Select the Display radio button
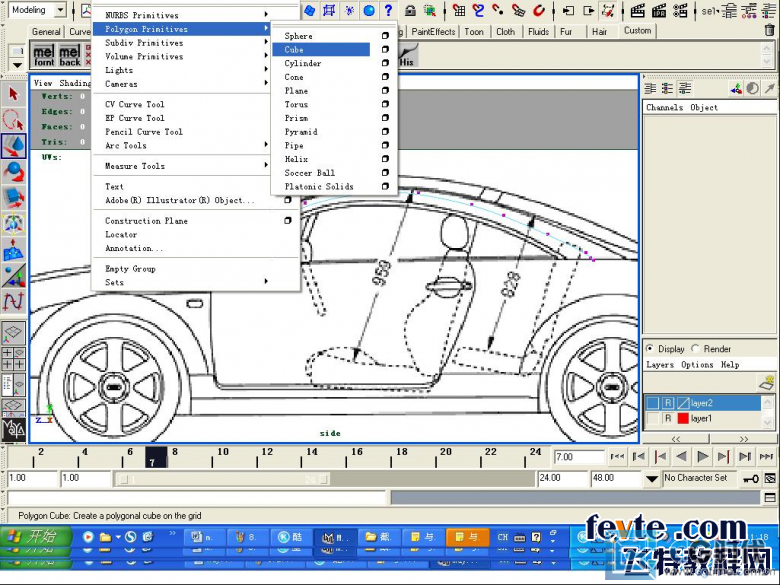 [650, 348]
